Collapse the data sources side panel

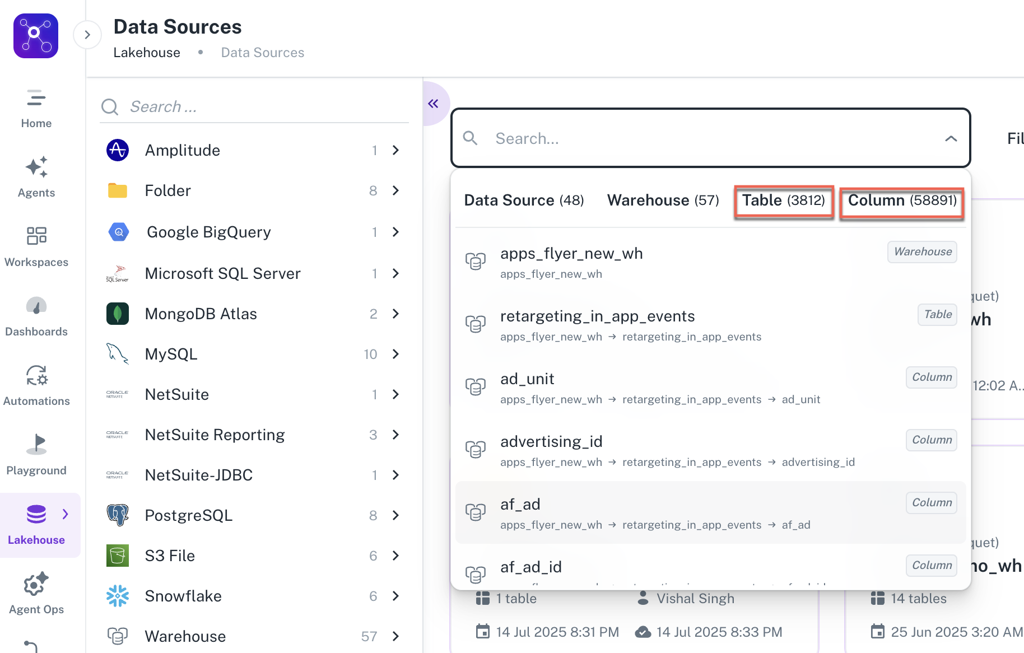[x=433, y=104]
